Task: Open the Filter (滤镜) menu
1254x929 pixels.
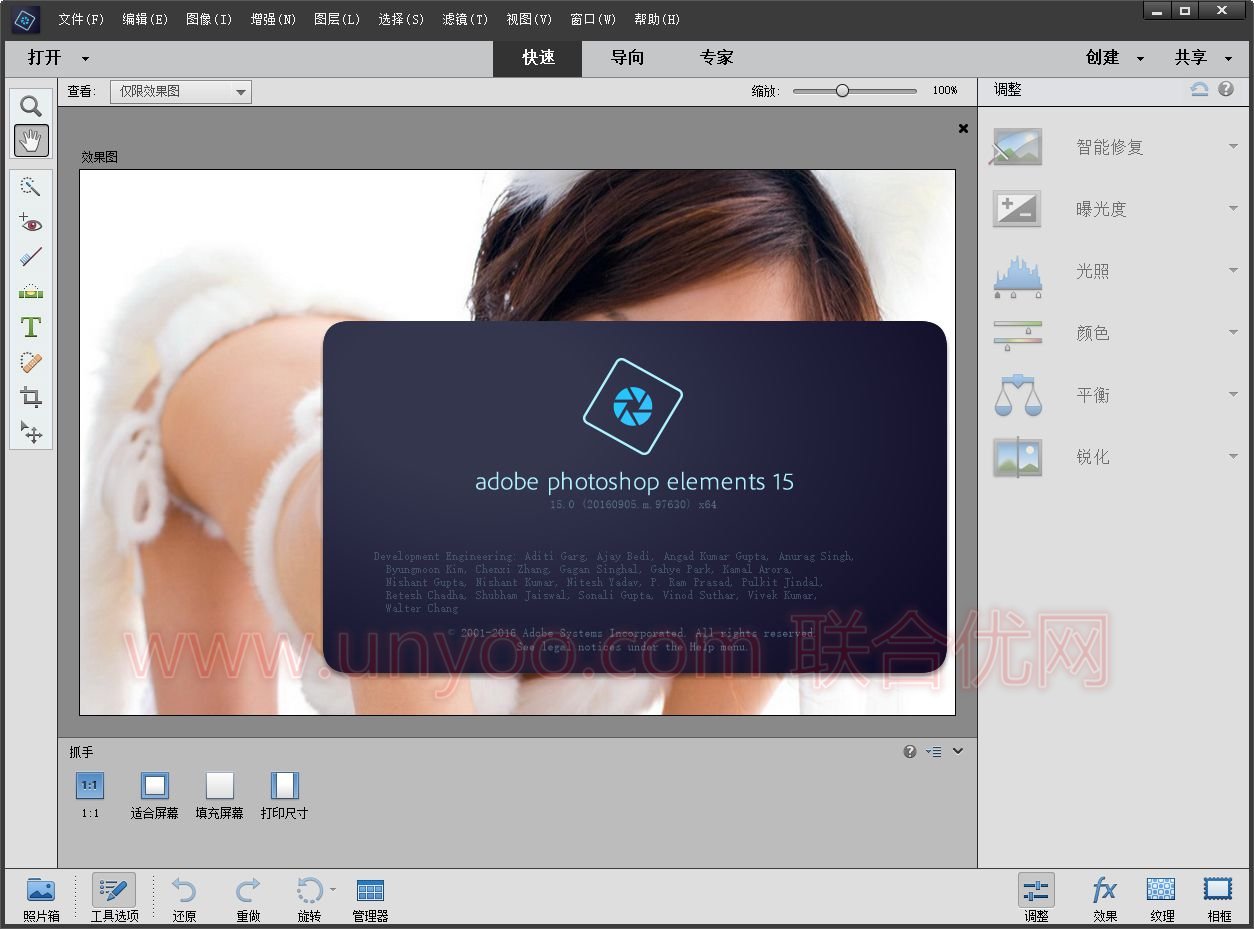Action: tap(465, 19)
